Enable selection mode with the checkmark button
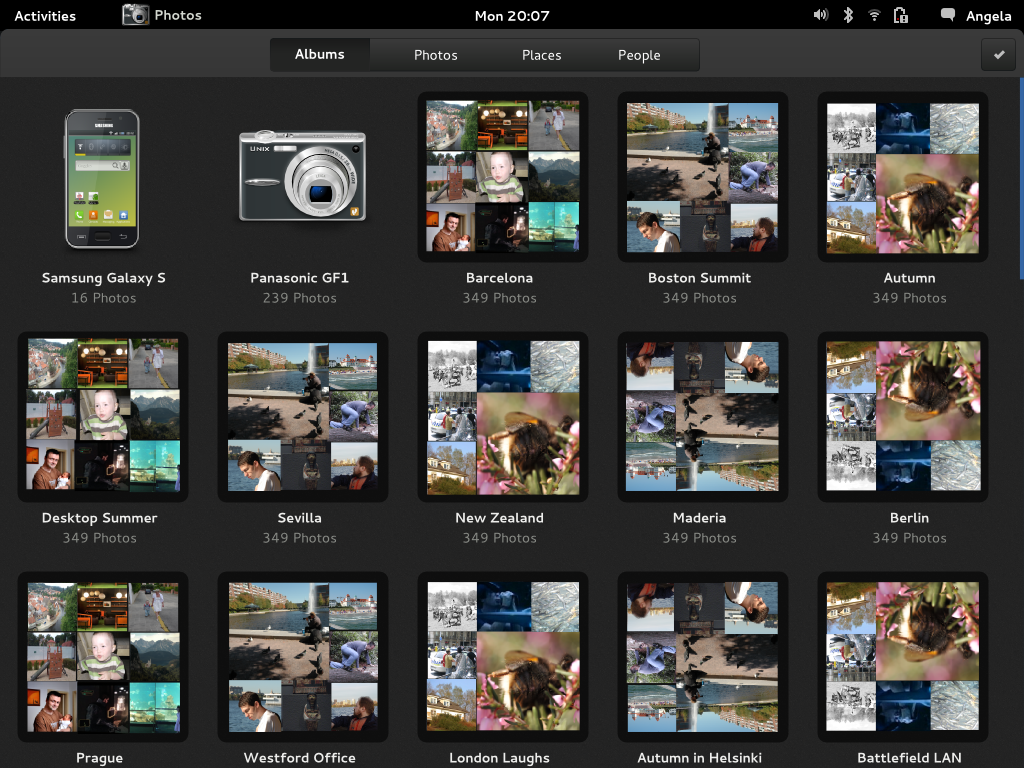The width and height of the screenshot is (1024, 768). [997, 54]
